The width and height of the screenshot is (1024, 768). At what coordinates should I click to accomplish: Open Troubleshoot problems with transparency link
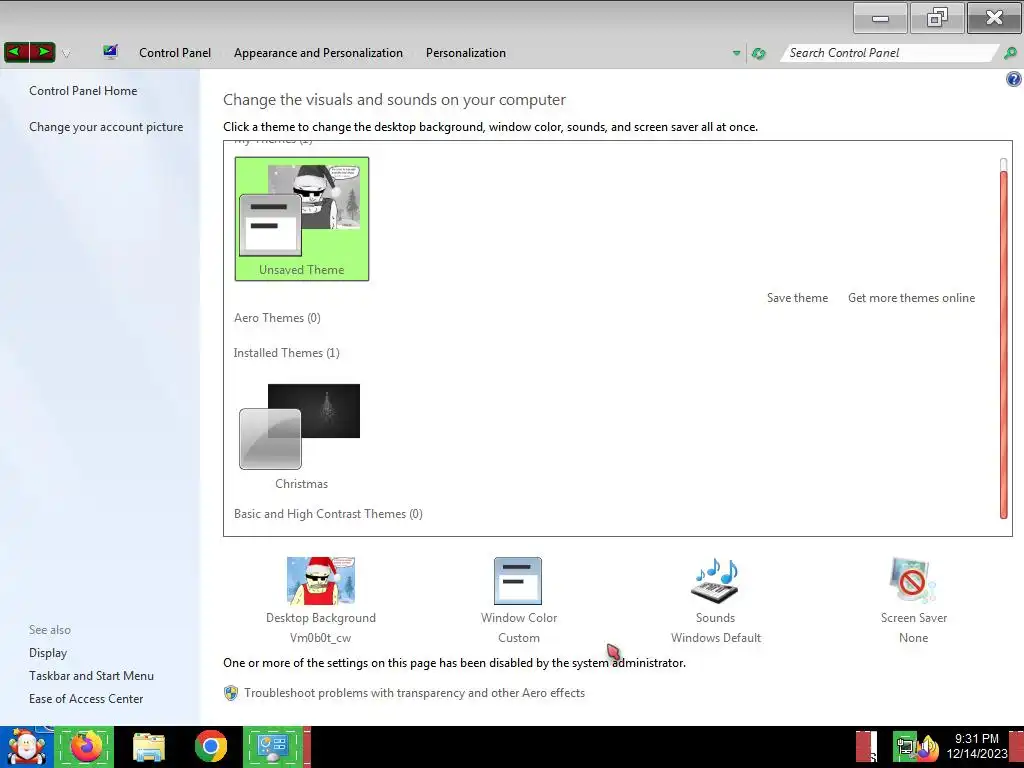click(x=414, y=693)
